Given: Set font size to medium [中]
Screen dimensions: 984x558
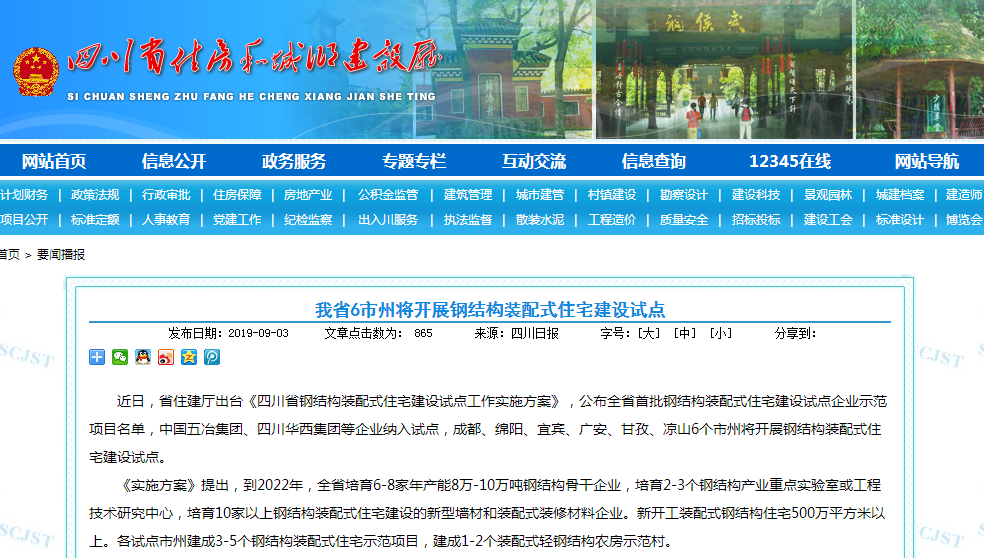Looking at the screenshot, I should (684, 333).
